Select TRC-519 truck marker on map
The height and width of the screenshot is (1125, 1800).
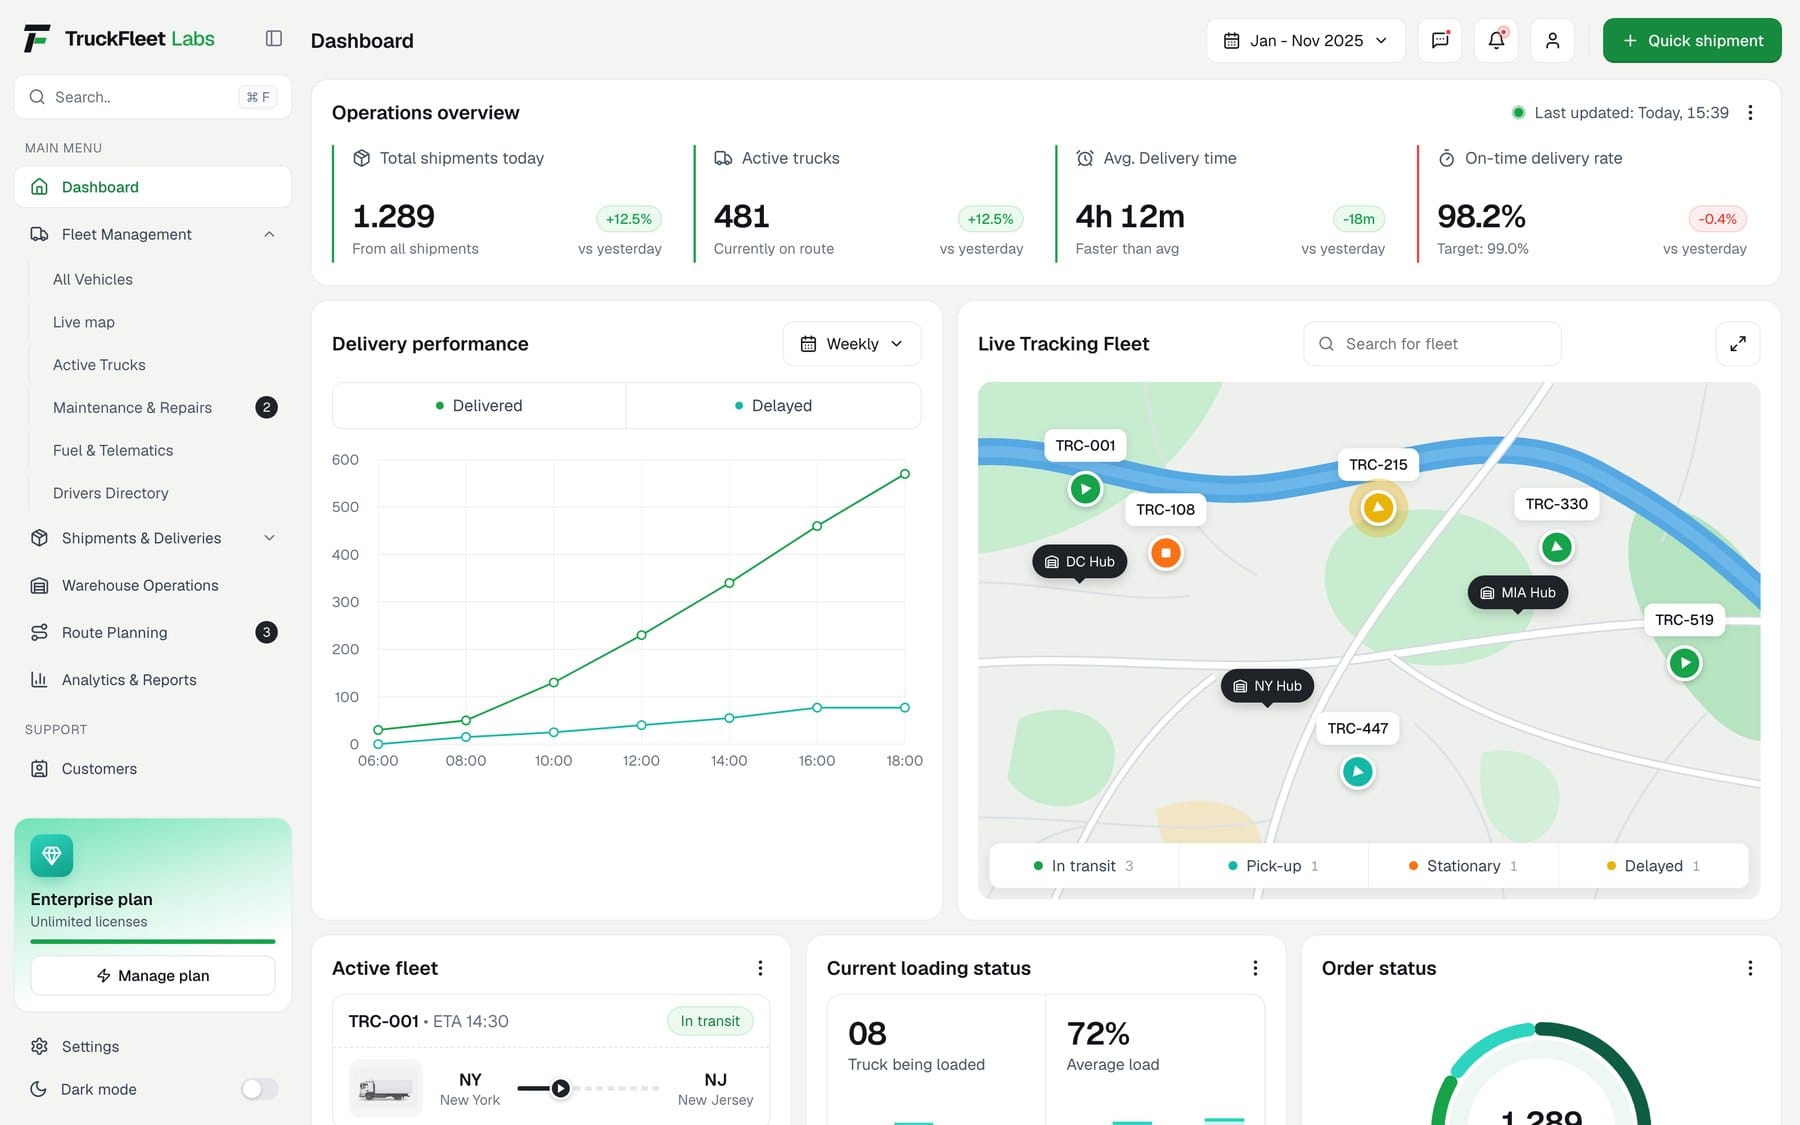pos(1685,663)
